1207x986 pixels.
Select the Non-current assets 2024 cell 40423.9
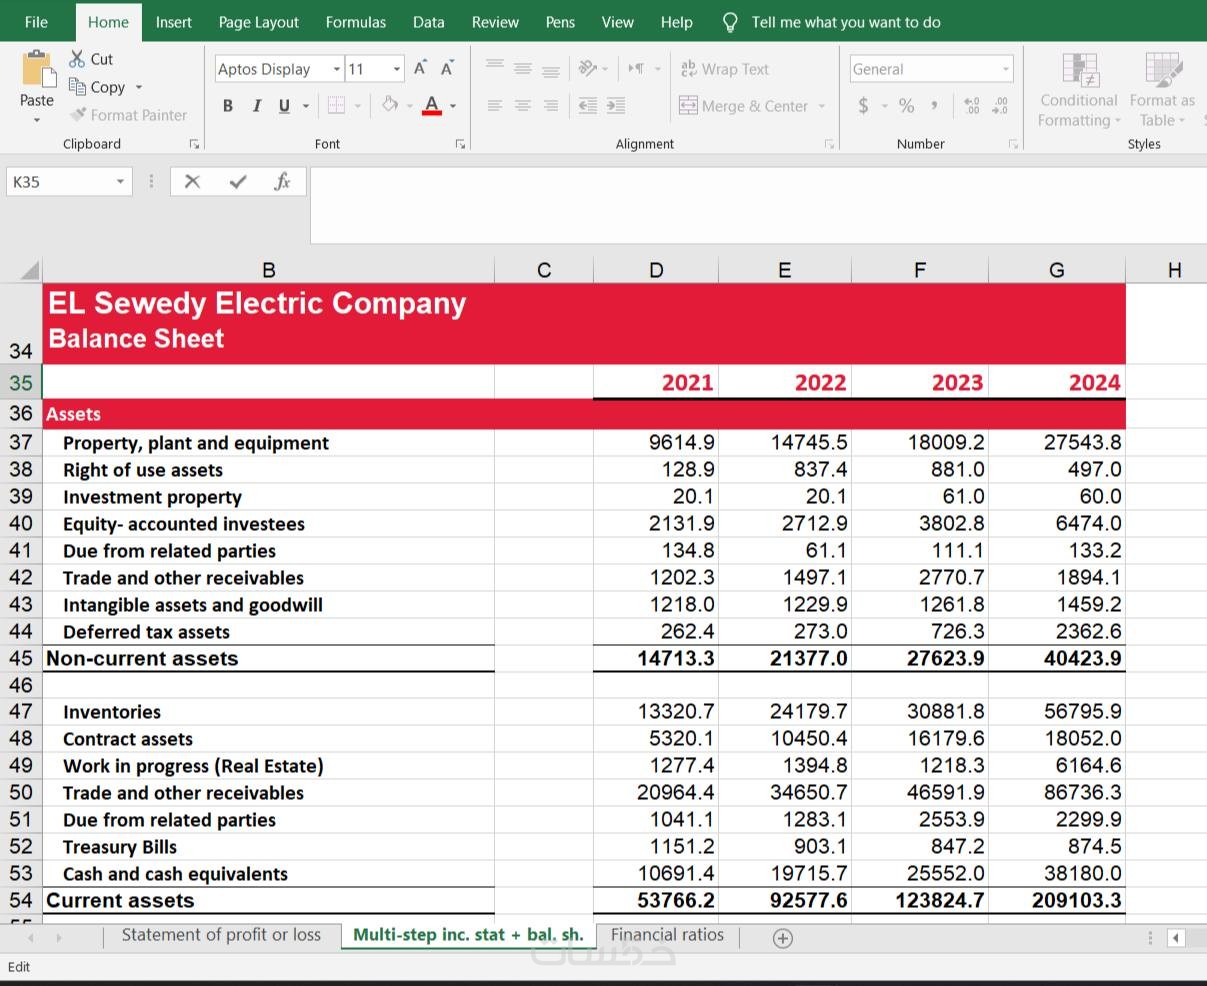1057,658
